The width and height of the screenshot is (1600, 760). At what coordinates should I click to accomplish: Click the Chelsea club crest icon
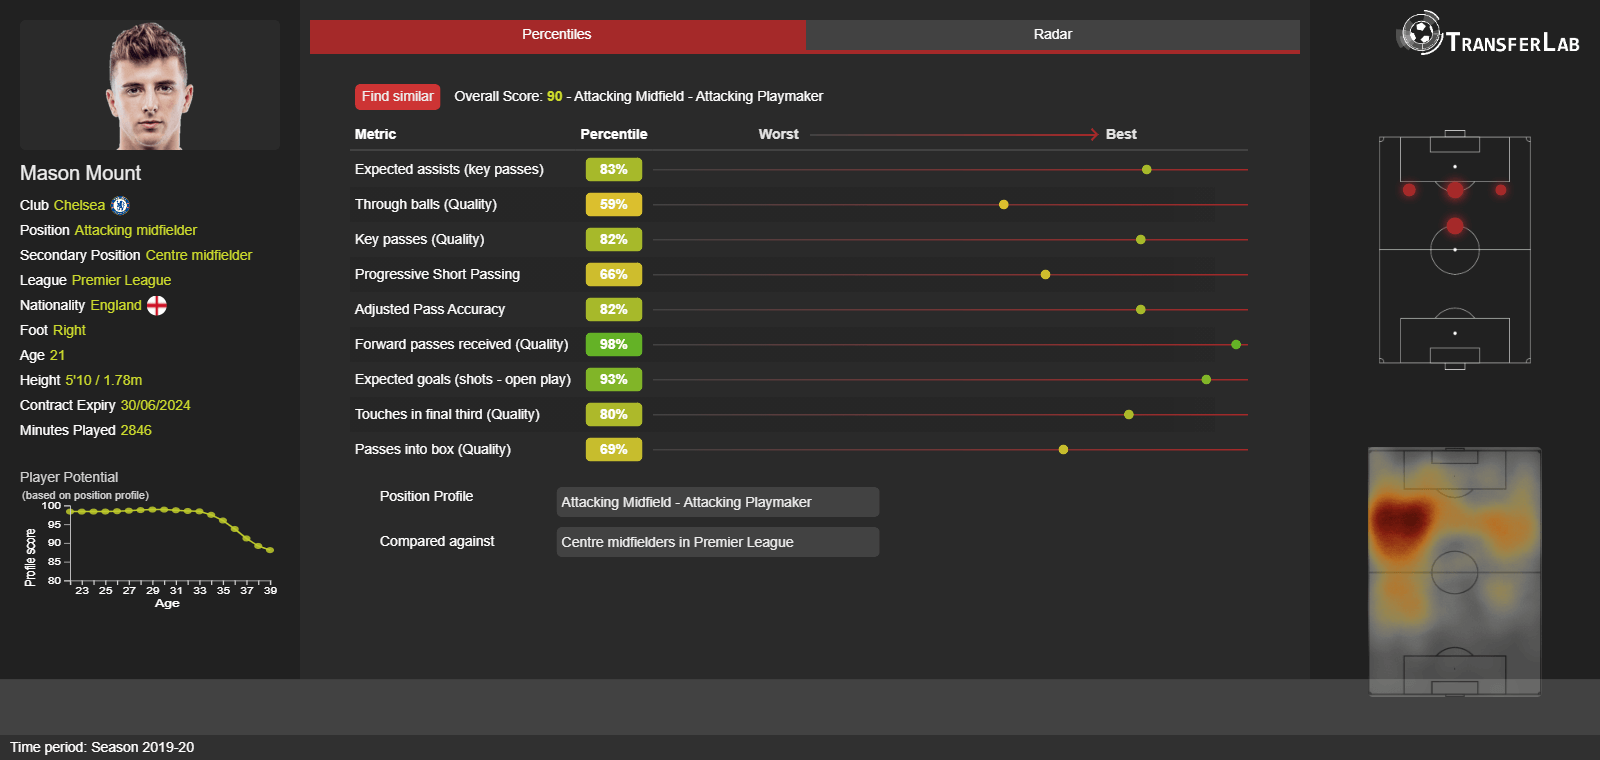pos(120,205)
